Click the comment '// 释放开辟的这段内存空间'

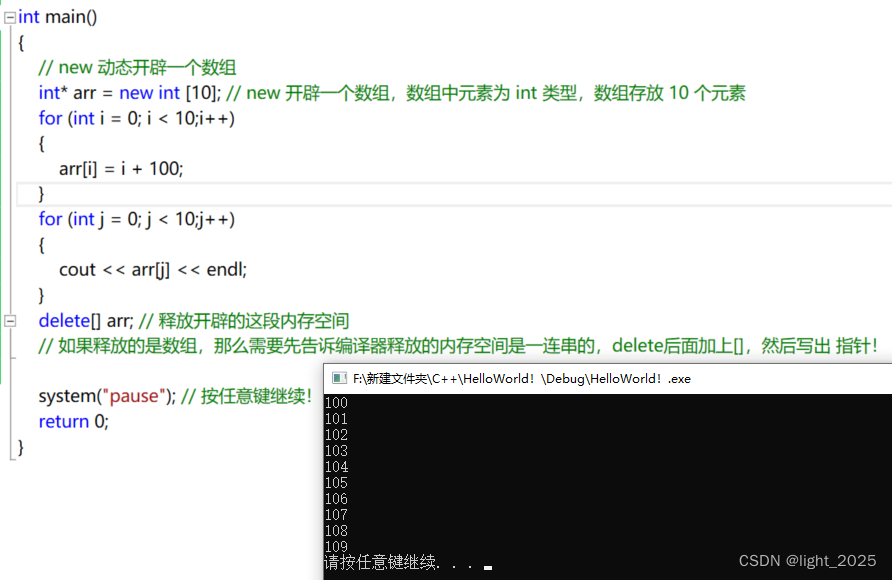pyautogui.click(x=244, y=321)
